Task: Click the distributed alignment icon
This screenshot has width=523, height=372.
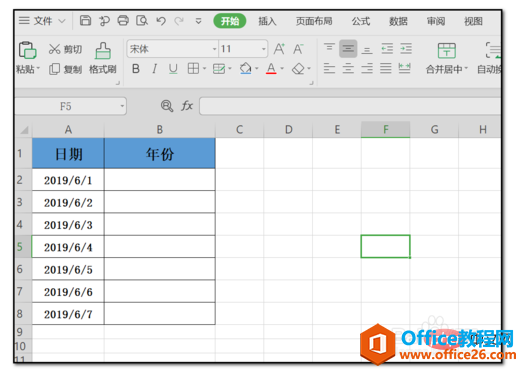Action: (404, 68)
